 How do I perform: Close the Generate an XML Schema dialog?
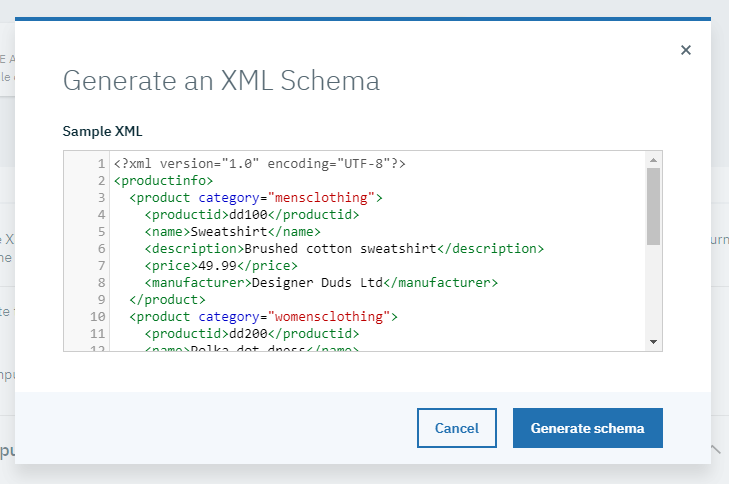pyautogui.click(x=685, y=50)
